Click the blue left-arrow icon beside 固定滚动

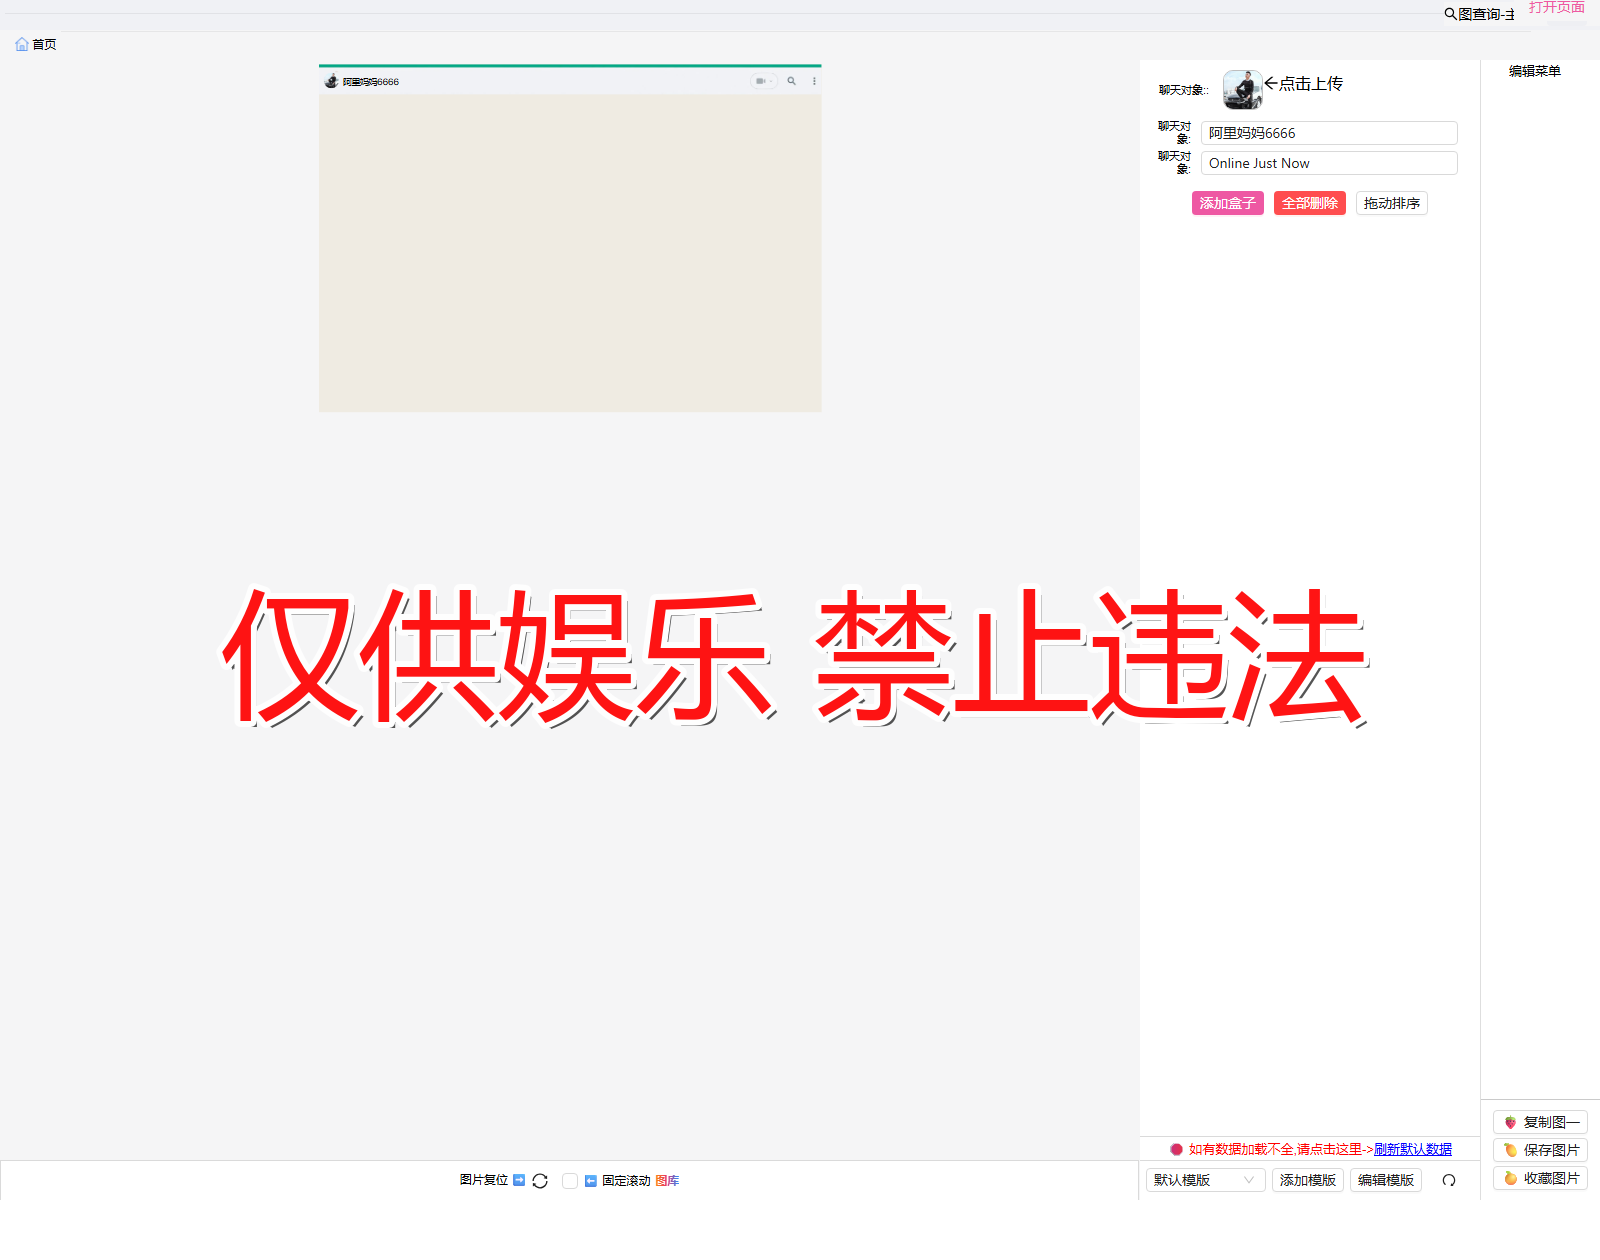591,1180
